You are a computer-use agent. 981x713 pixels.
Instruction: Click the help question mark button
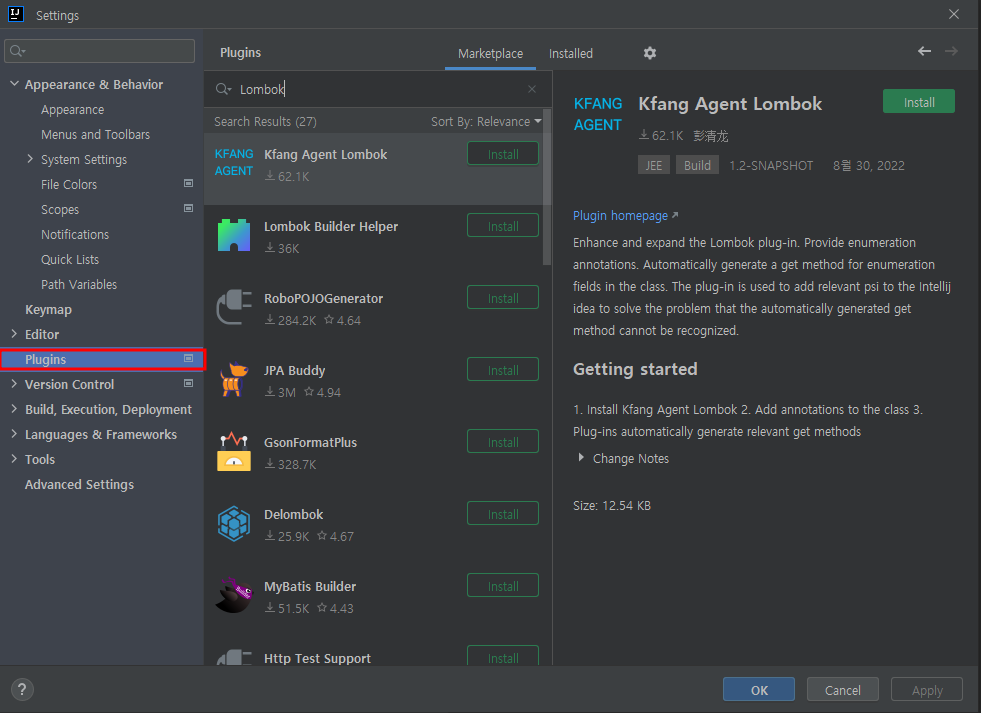[x=22, y=689]
